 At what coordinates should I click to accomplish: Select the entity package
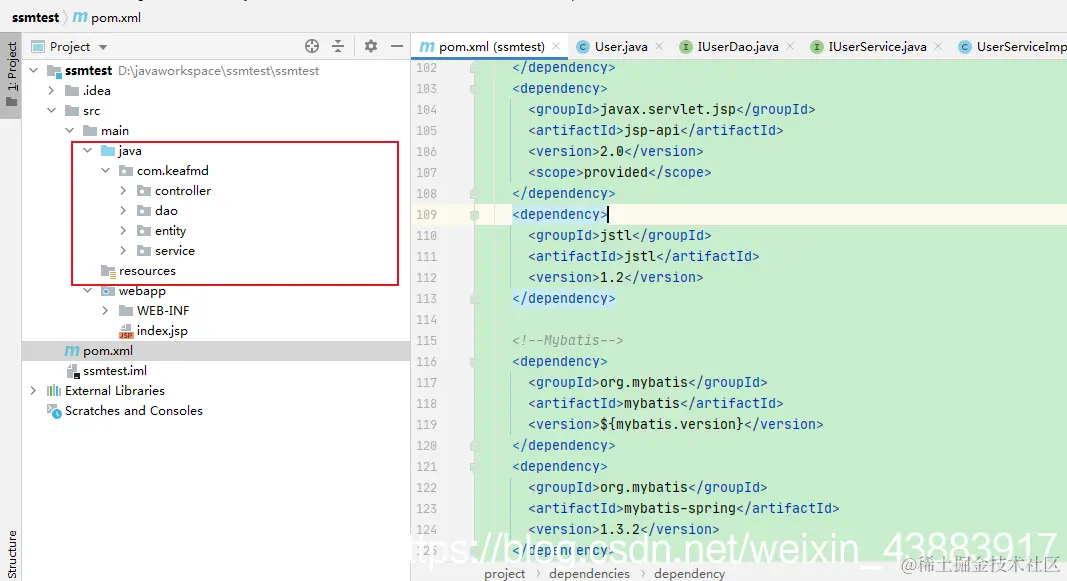(170, 231)
